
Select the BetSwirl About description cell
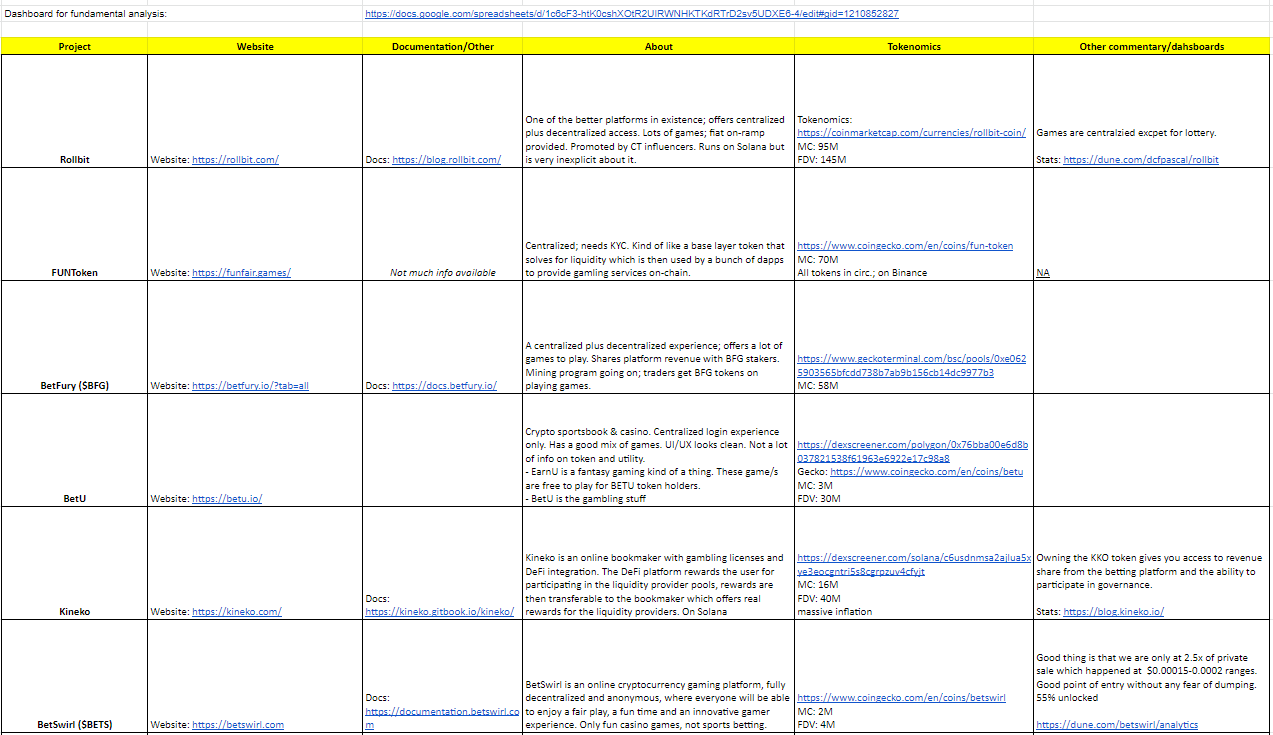659,677
